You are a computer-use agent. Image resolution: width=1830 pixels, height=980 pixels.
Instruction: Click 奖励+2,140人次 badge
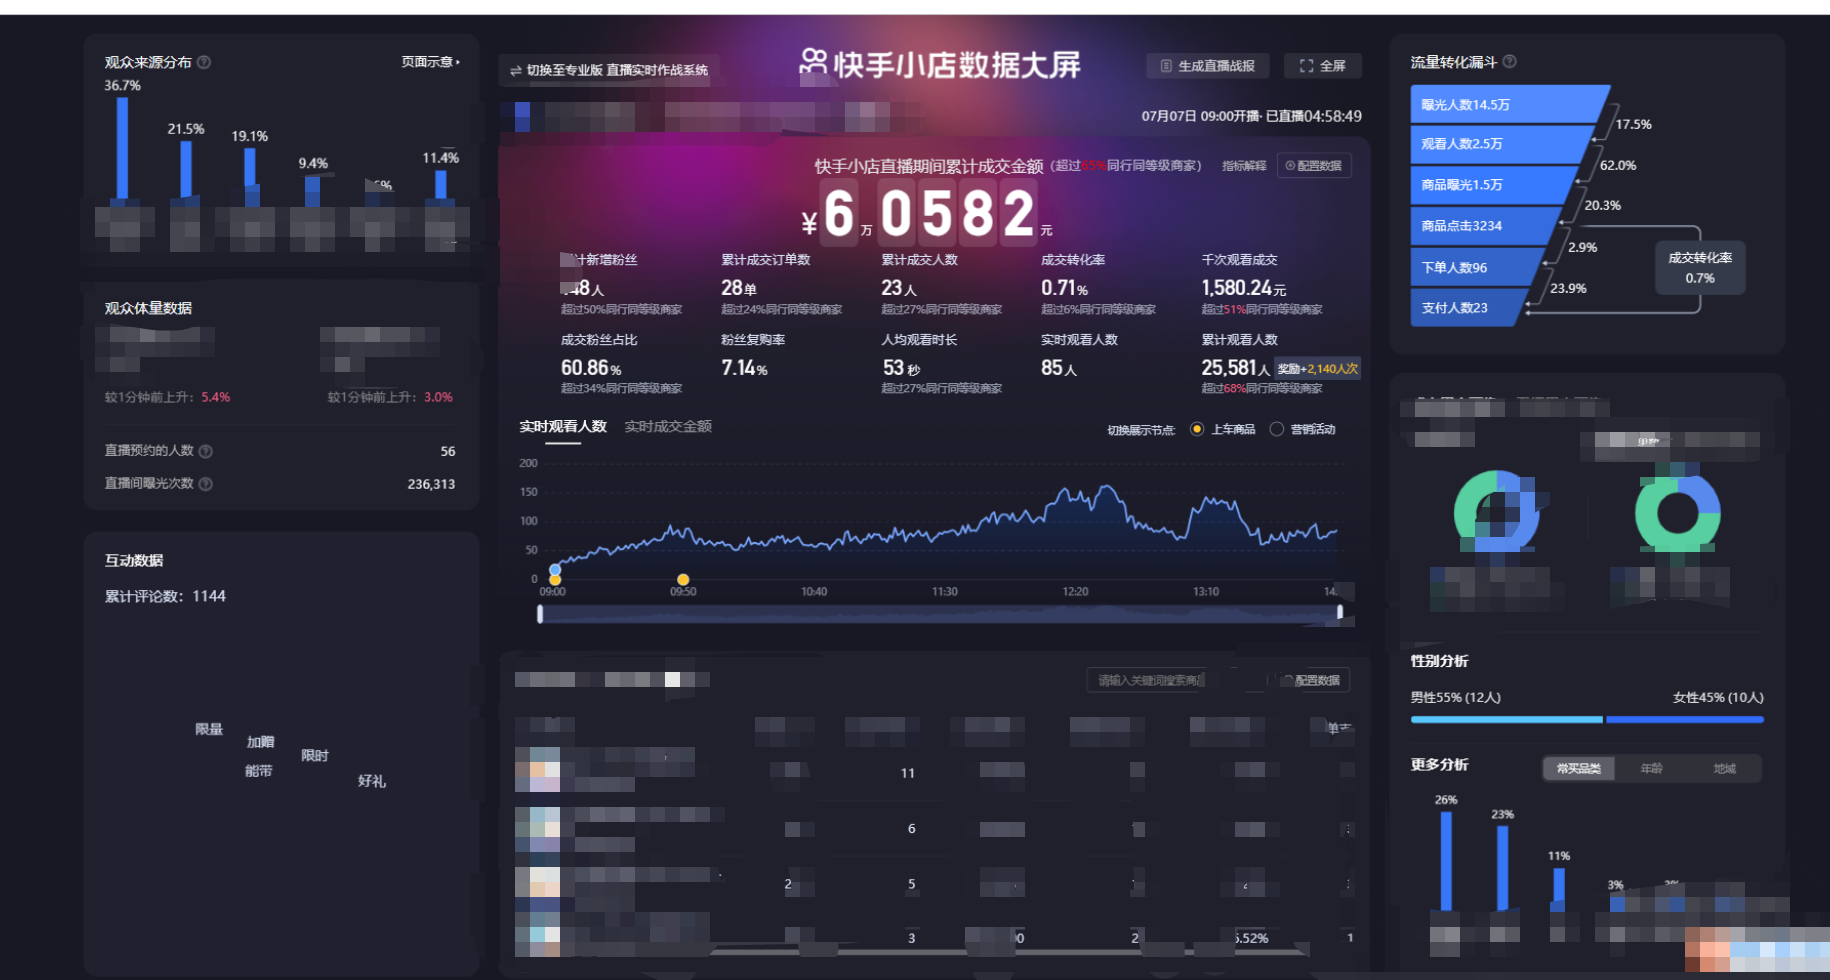point(1318,369)
